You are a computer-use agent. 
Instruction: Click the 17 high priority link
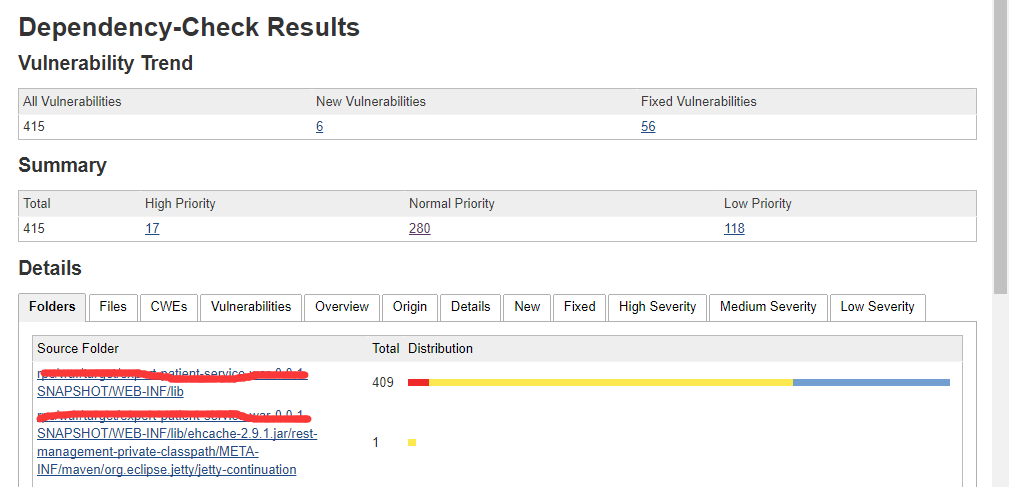(152, 228)
